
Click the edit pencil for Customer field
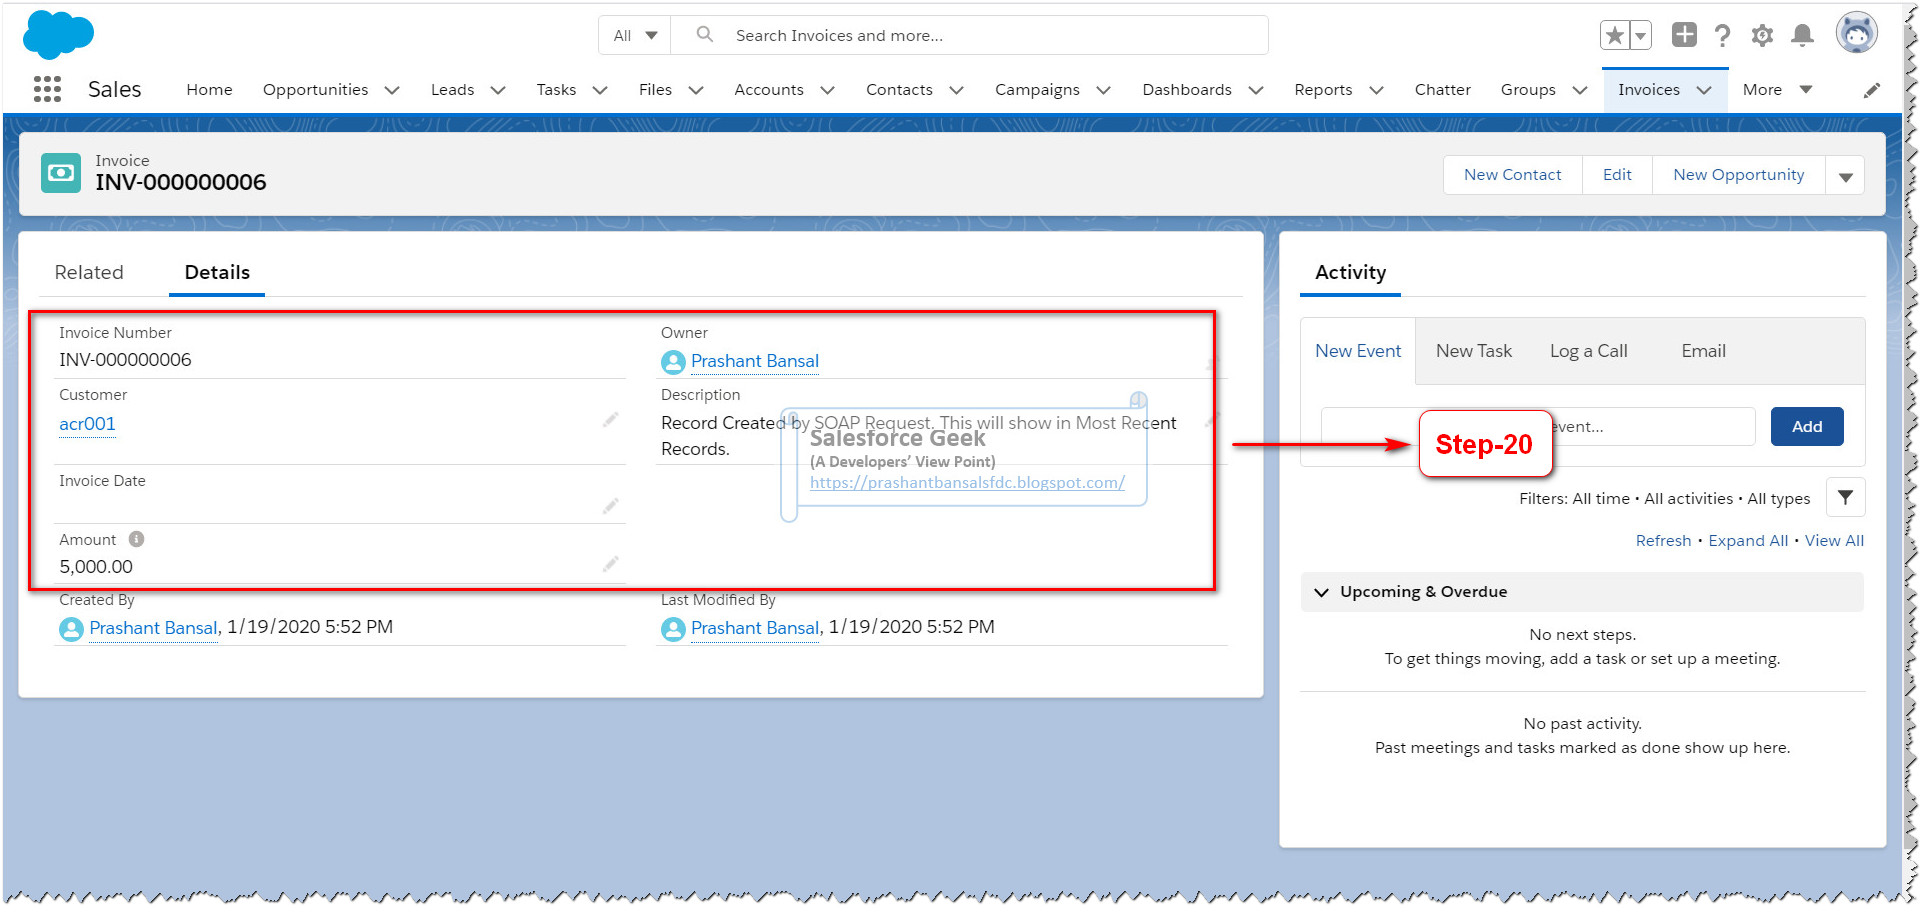coord(610,420)
